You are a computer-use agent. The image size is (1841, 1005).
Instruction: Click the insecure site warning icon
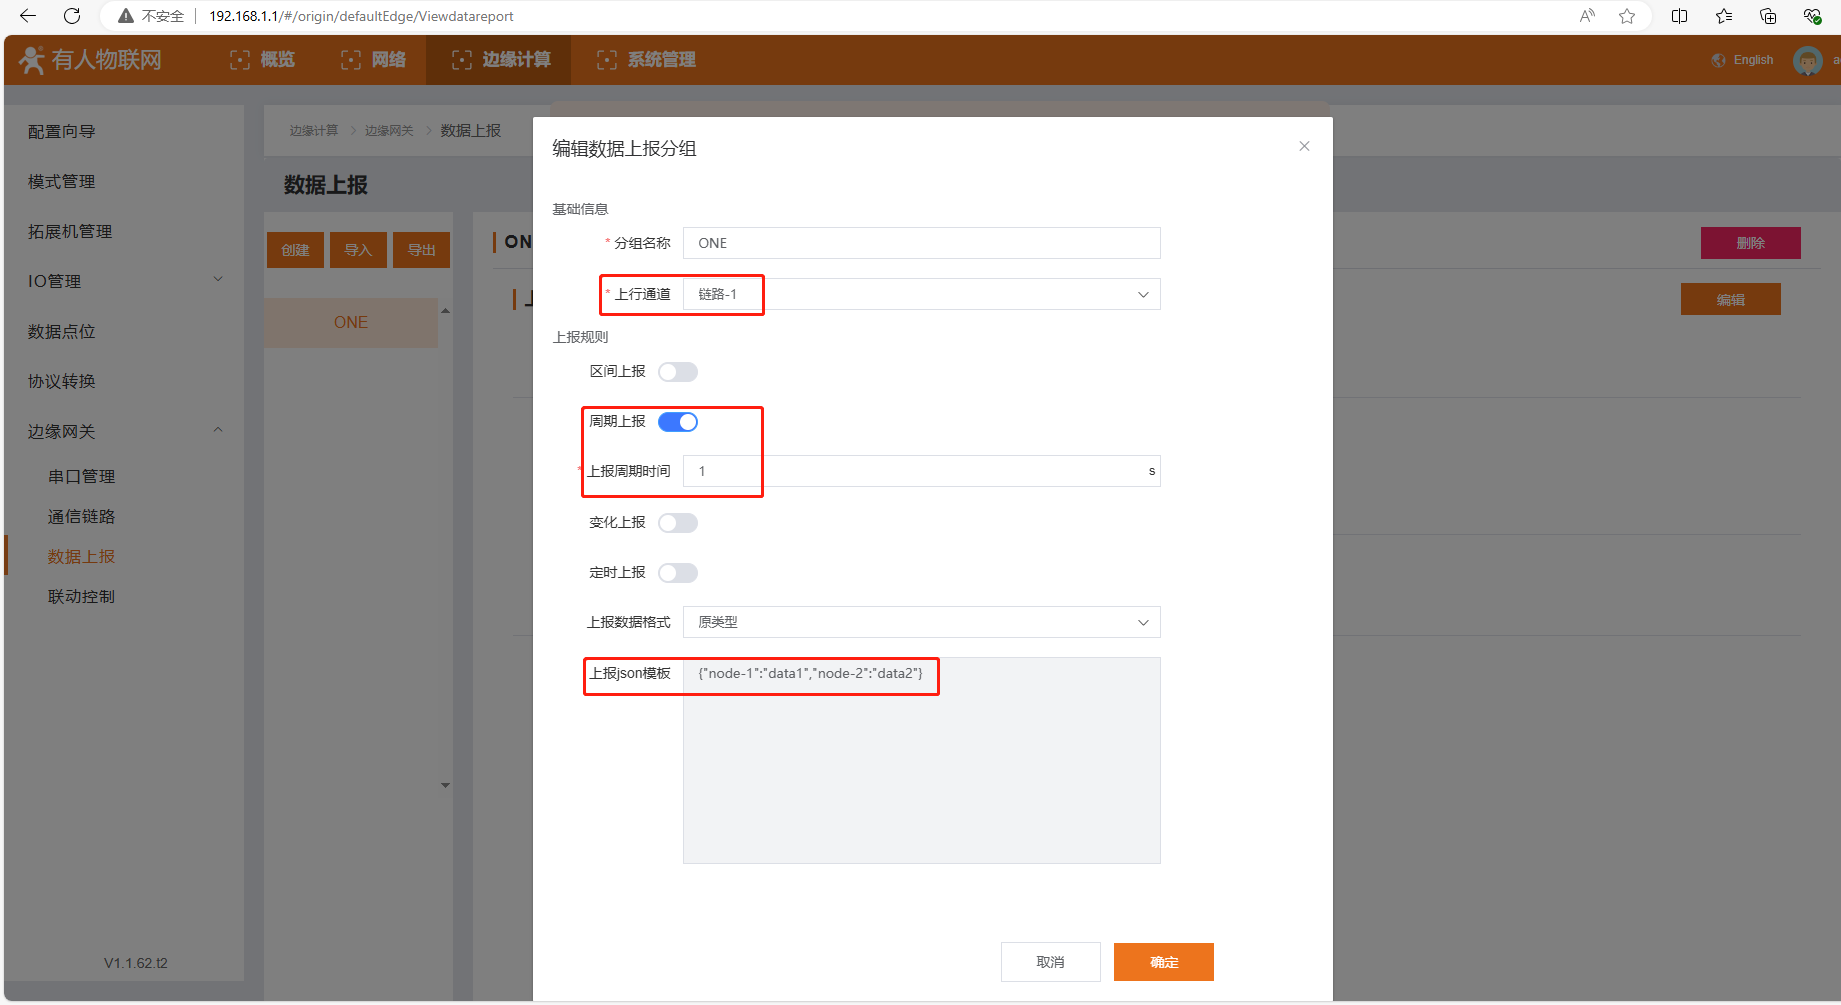coord(126,16)
